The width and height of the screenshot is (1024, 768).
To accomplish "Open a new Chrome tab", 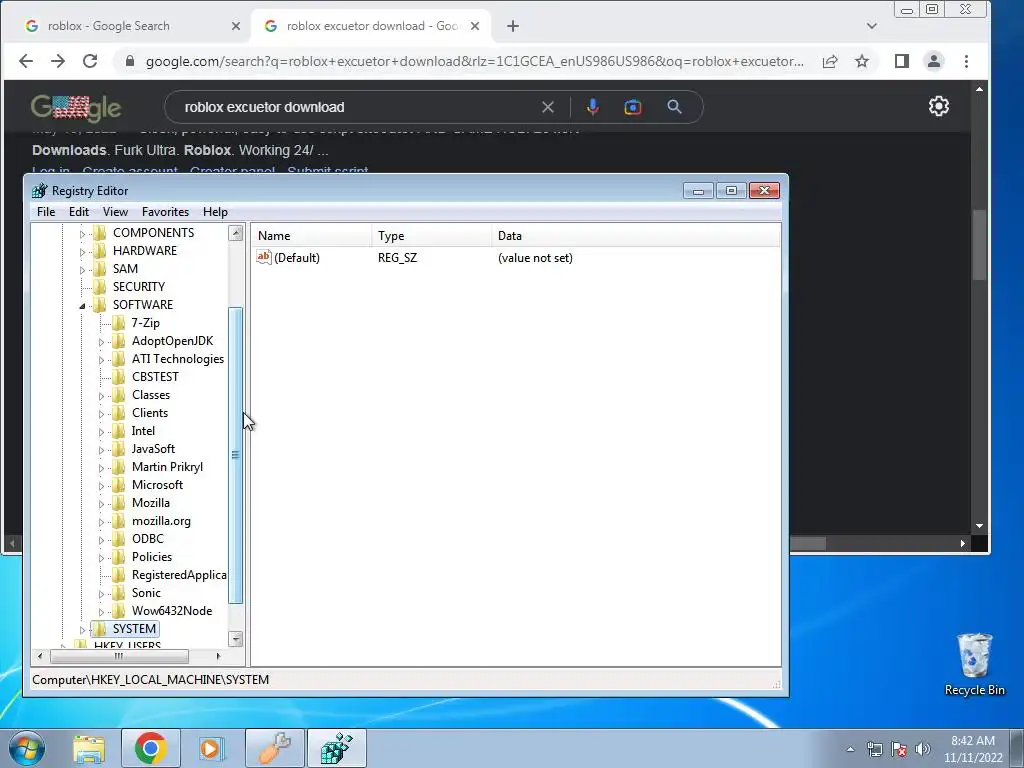I will click(513, 26).
